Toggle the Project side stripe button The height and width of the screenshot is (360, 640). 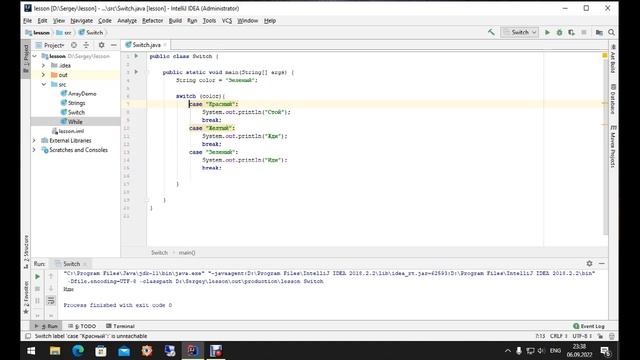[x=26, y=58]
